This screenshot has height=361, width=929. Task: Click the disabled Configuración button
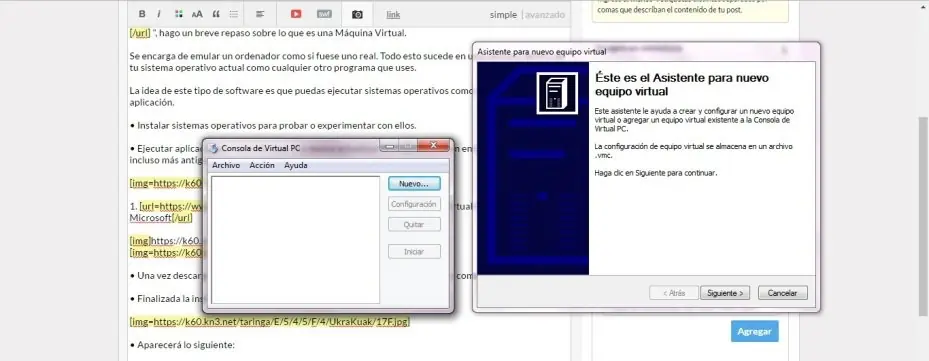coord(414,205)
